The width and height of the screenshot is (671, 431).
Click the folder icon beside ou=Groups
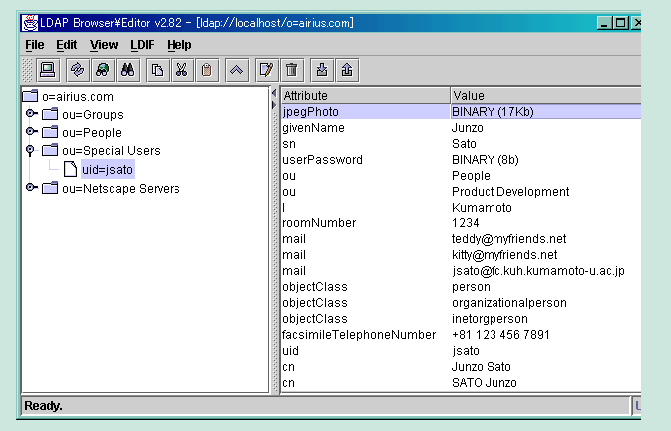click(50, 114)
